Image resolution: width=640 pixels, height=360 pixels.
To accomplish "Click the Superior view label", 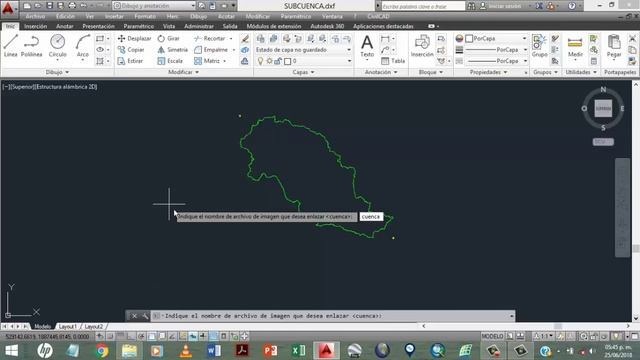I will pos(22,87).
